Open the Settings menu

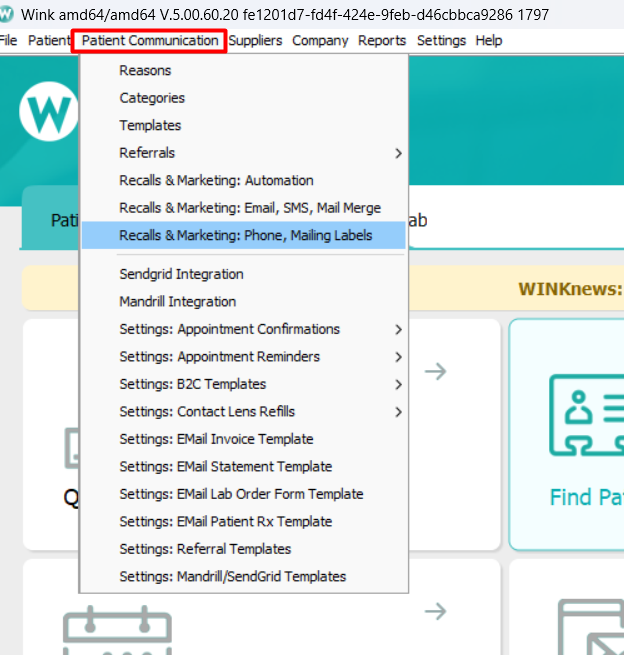(441, 41)
